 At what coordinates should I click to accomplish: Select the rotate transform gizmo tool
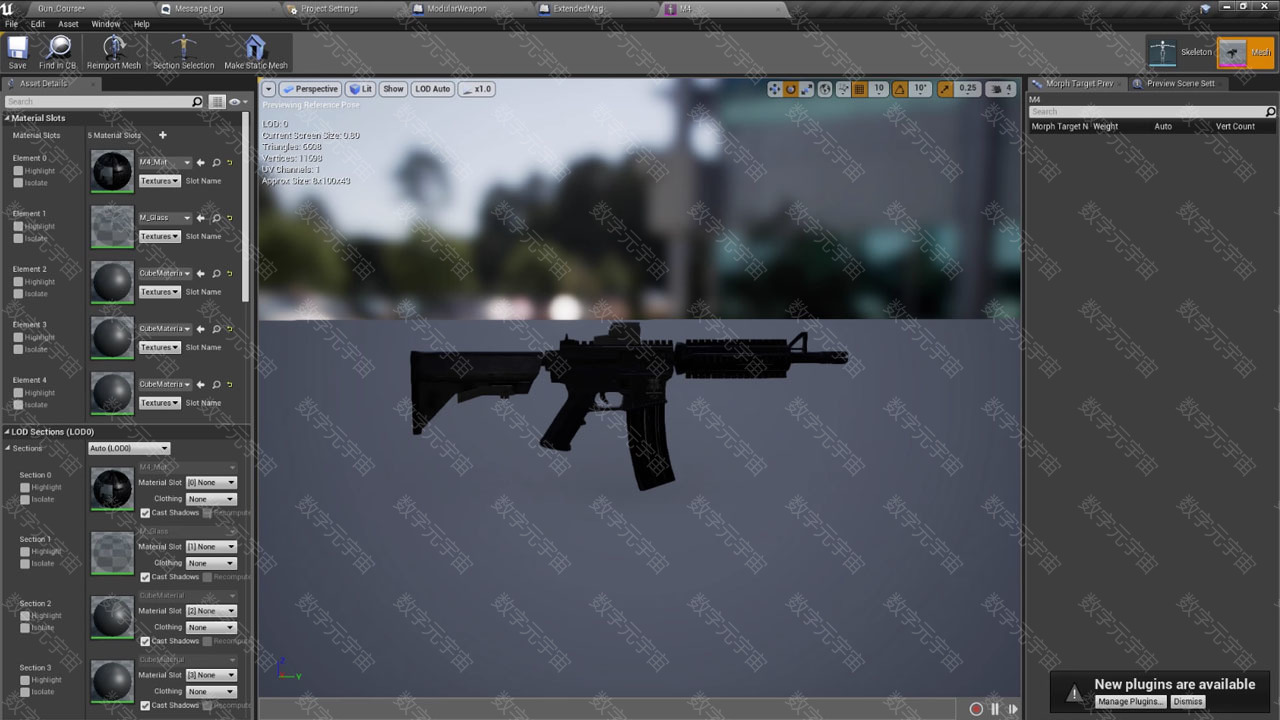pyautogui.click(x=791, y=89)
